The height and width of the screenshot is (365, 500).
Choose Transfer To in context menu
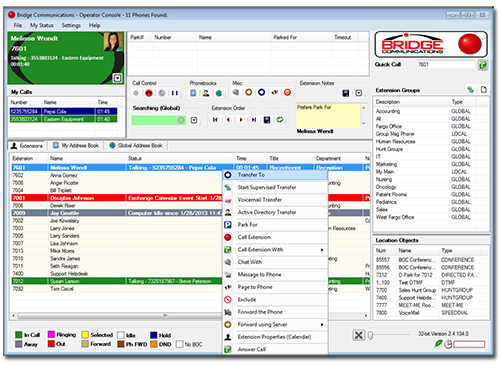[x=275, y=175]
